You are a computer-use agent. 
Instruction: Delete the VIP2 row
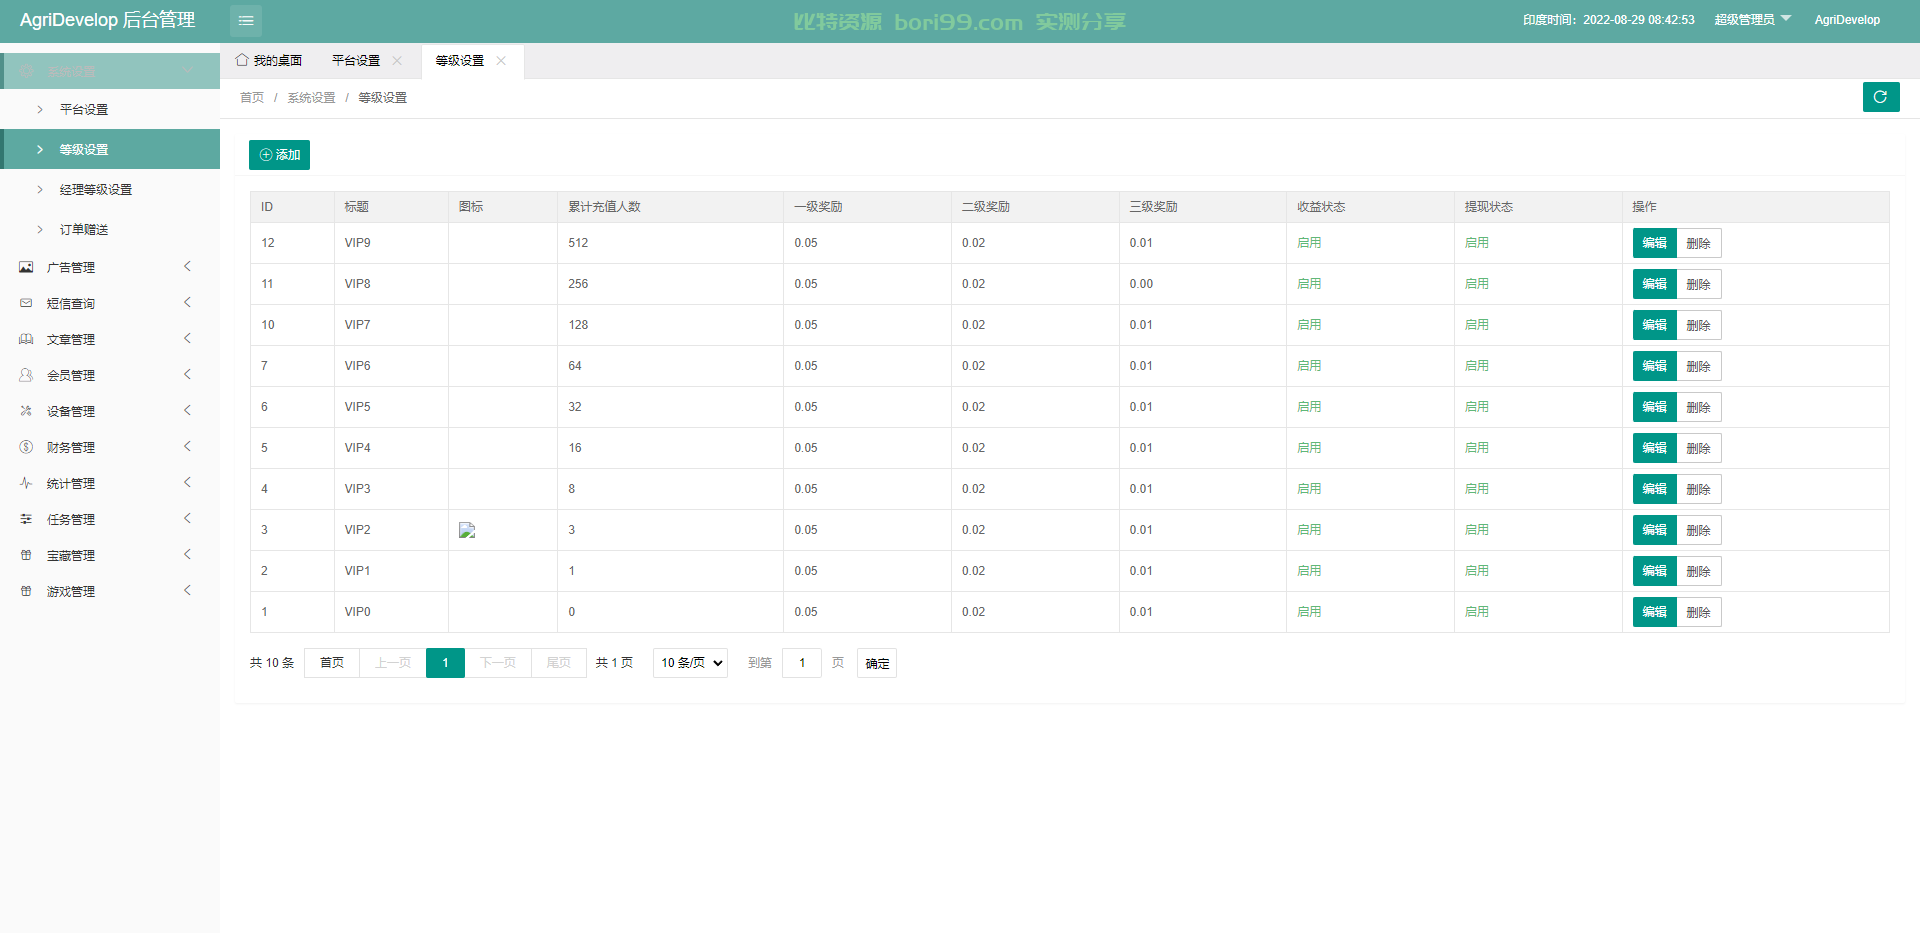coord(1698,530)
